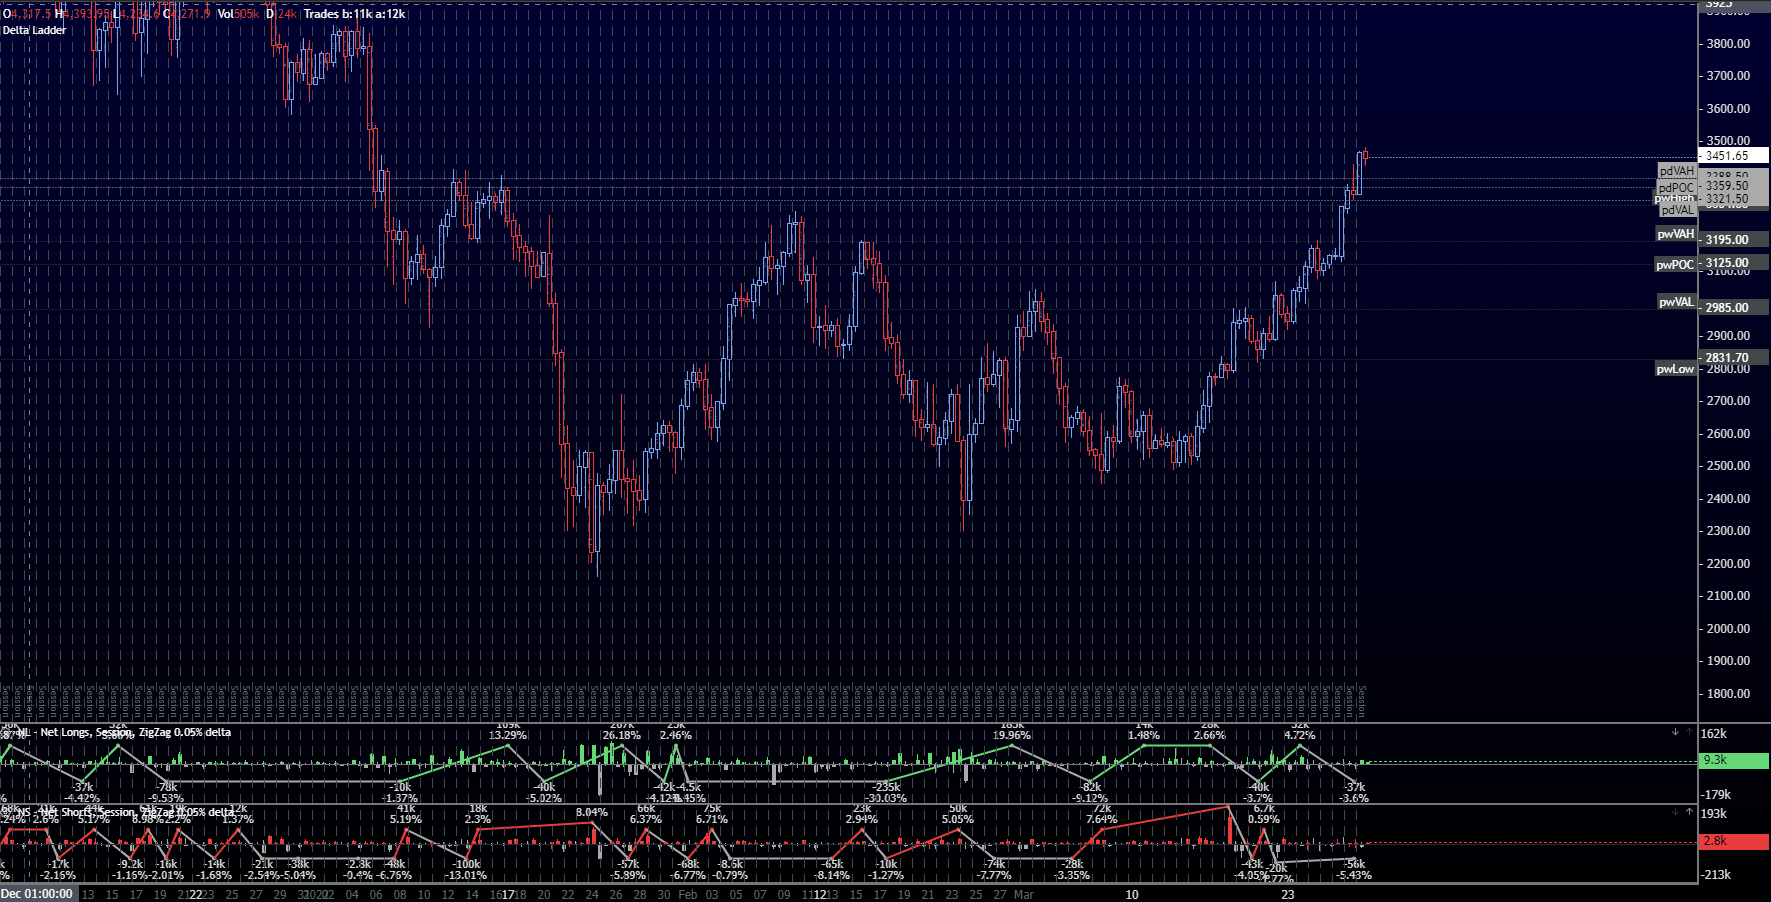Click the 3195.00 price axis marker
Image resolution: width=1771 pixels, height=902 pixels.
click(1733, 240)
